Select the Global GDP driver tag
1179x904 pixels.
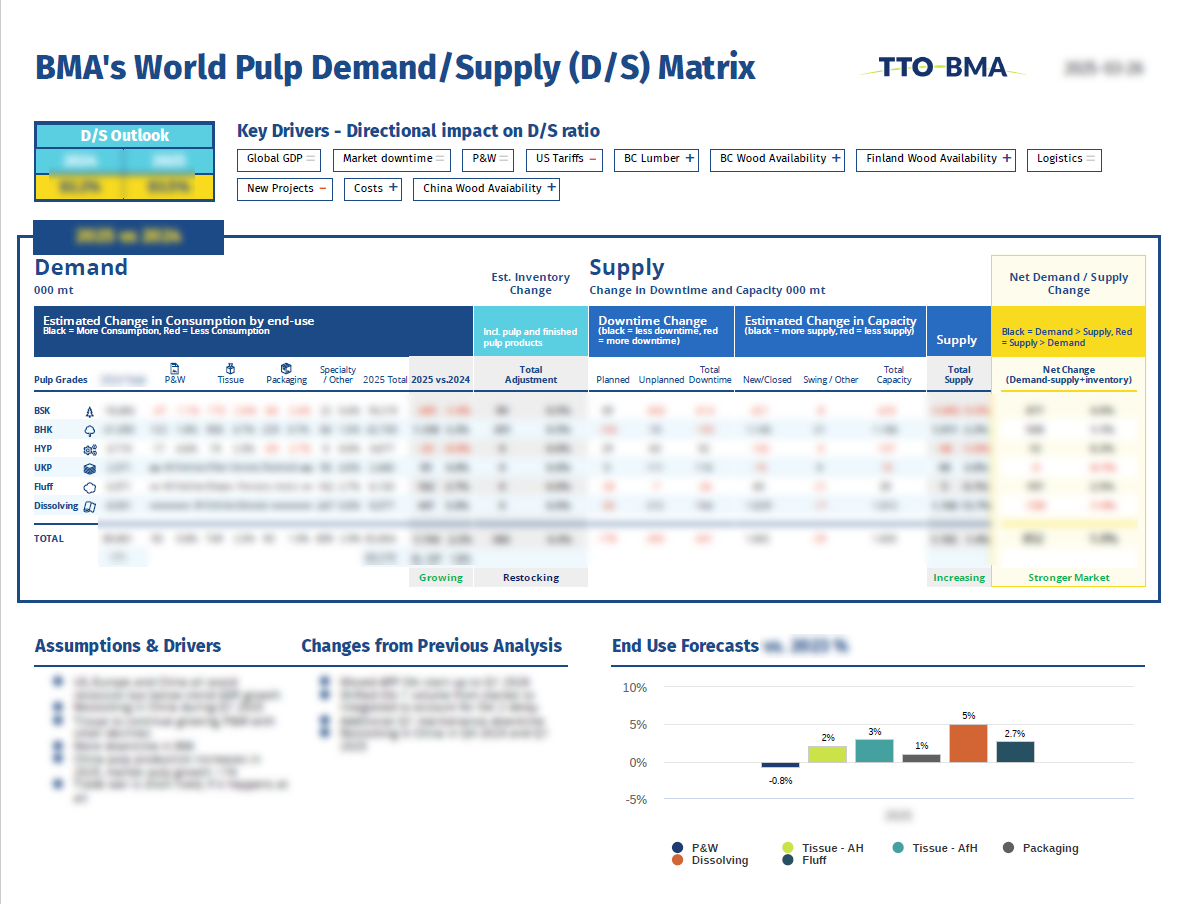(x=281, y=159)
